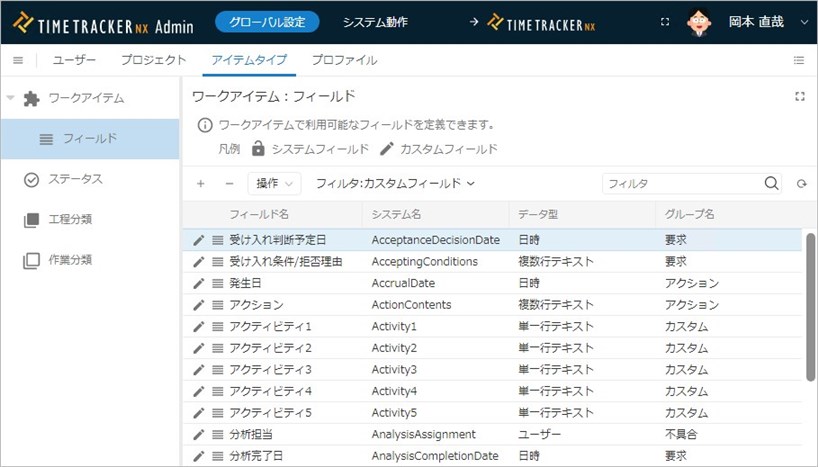Click drag handle icon on アクション row
Viewport: 818px width, 467px height.
point(217,305)
